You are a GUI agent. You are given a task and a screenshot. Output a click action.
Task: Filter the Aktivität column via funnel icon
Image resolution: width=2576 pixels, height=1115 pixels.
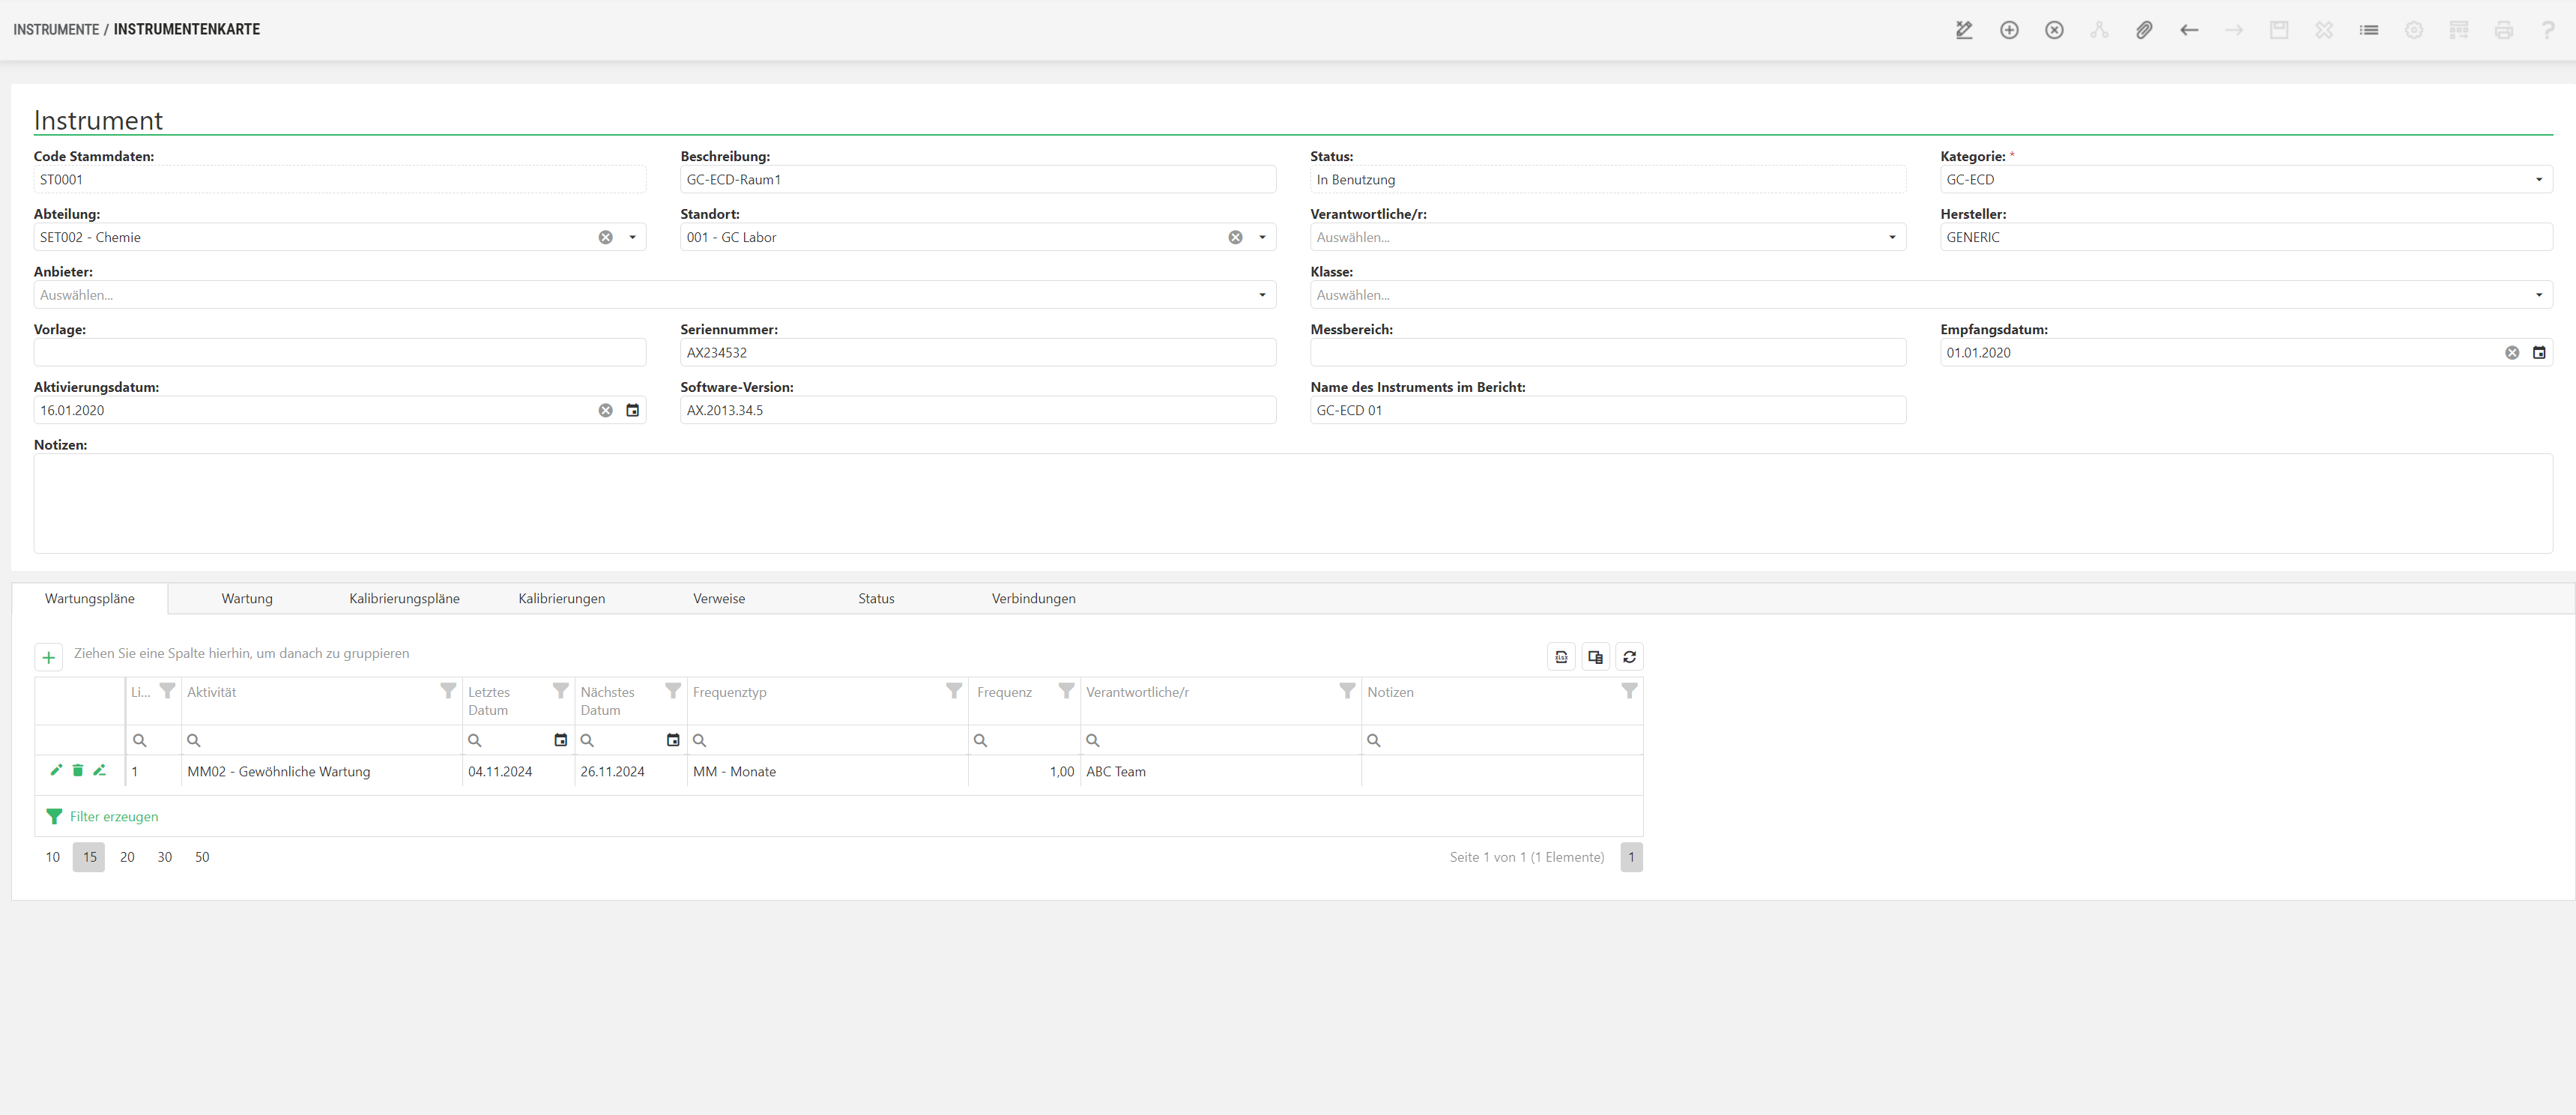pyautogui.click(x=448, y=691)
